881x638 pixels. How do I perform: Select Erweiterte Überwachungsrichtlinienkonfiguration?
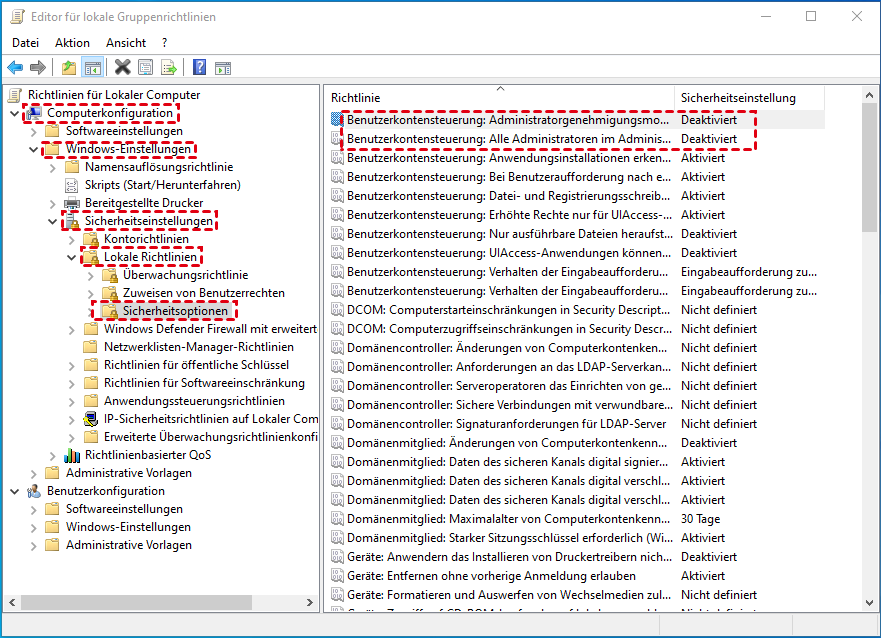point(211,437)
